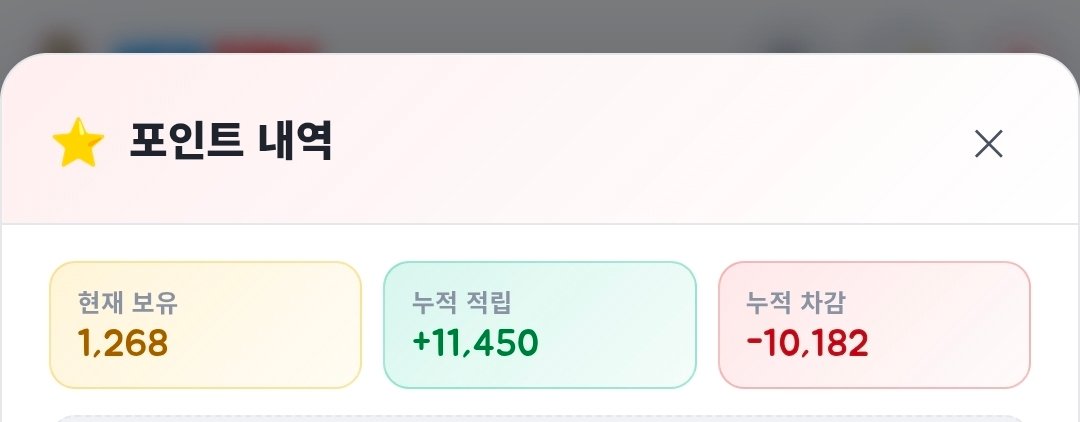
Task: Open the 누적 차감 red summary card
Action: click(874, 325)
